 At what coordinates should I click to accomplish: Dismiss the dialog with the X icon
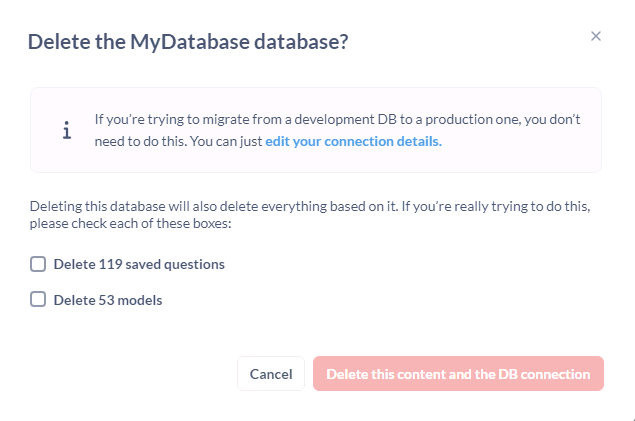coord(595,36)
